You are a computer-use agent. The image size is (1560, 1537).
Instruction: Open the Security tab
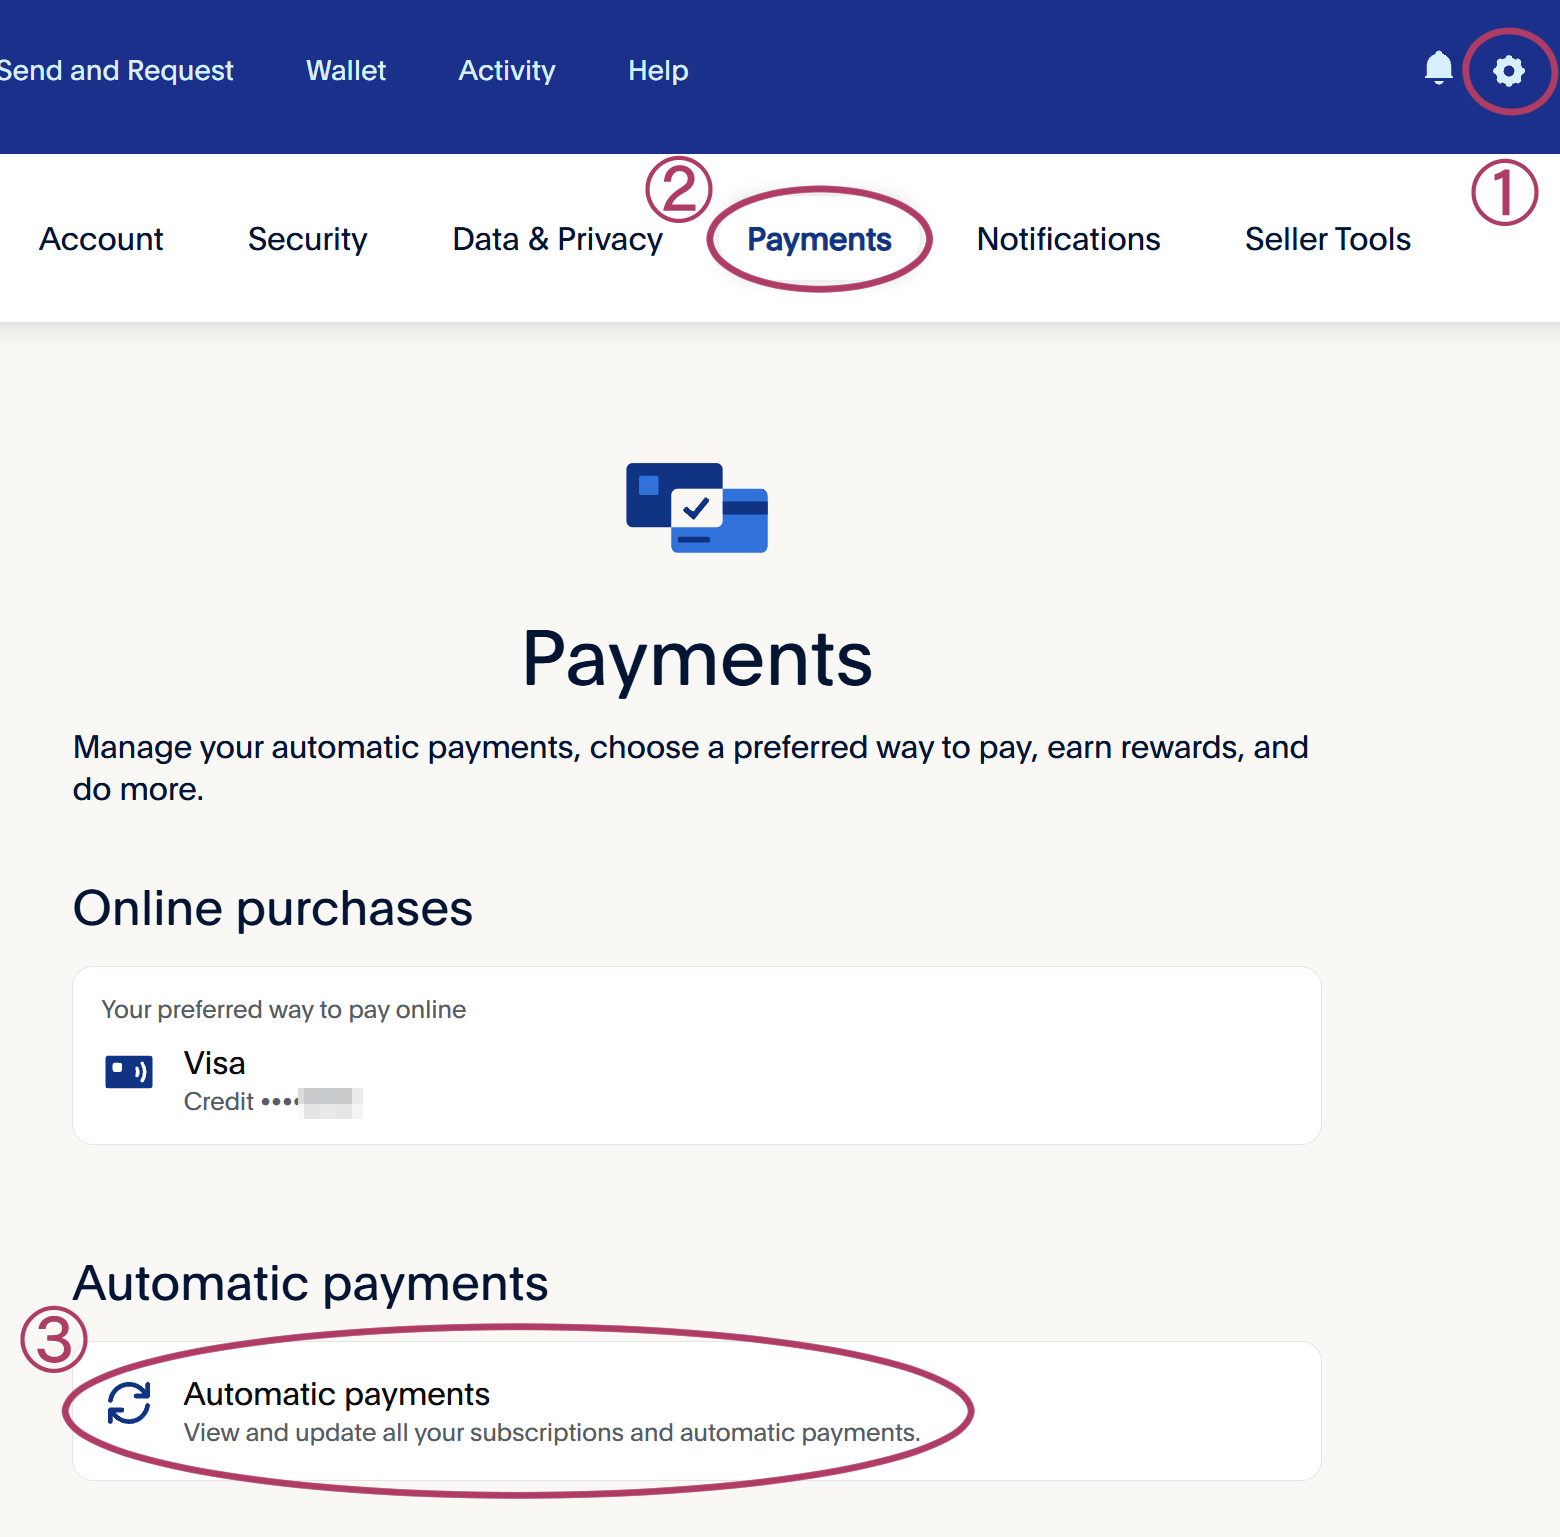pyautogui.click(x=307, y=238)
